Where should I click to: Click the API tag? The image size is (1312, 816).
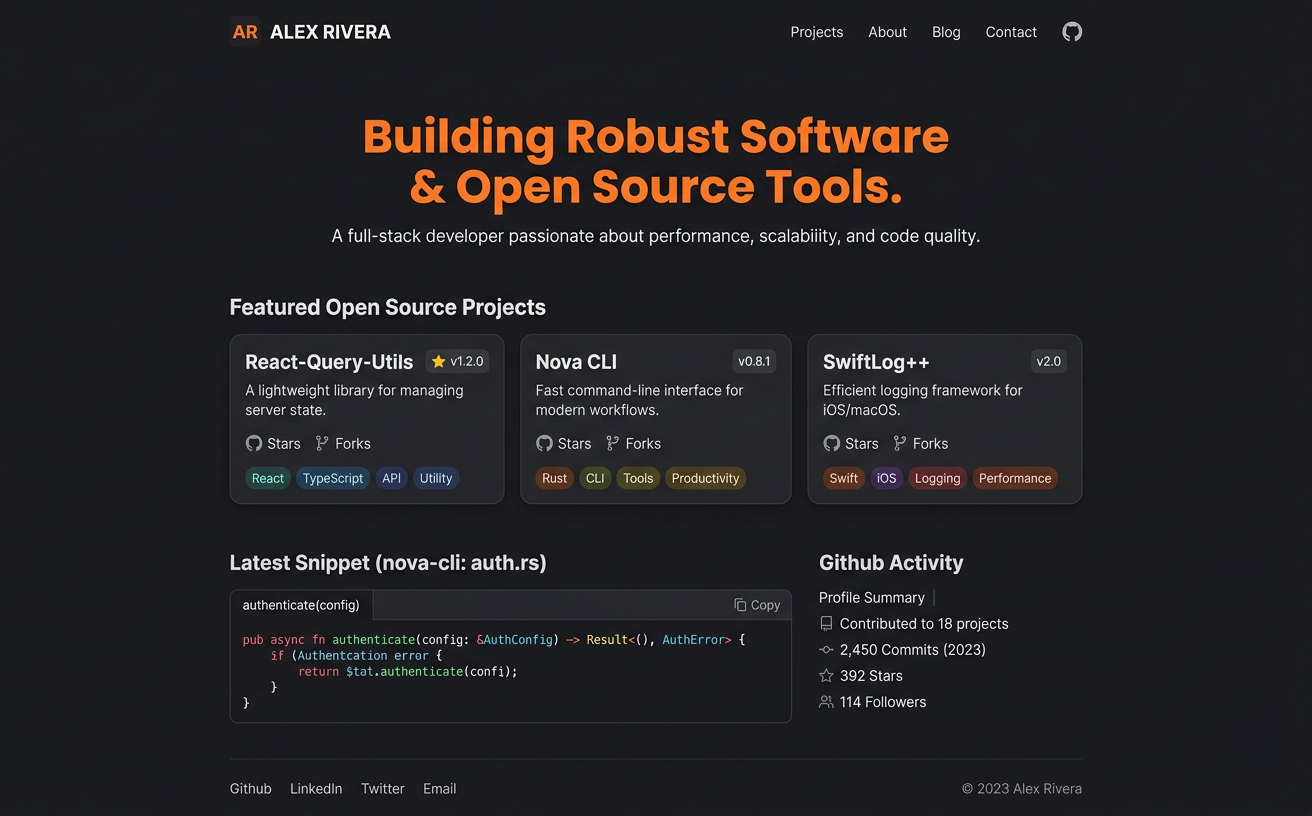391,478
